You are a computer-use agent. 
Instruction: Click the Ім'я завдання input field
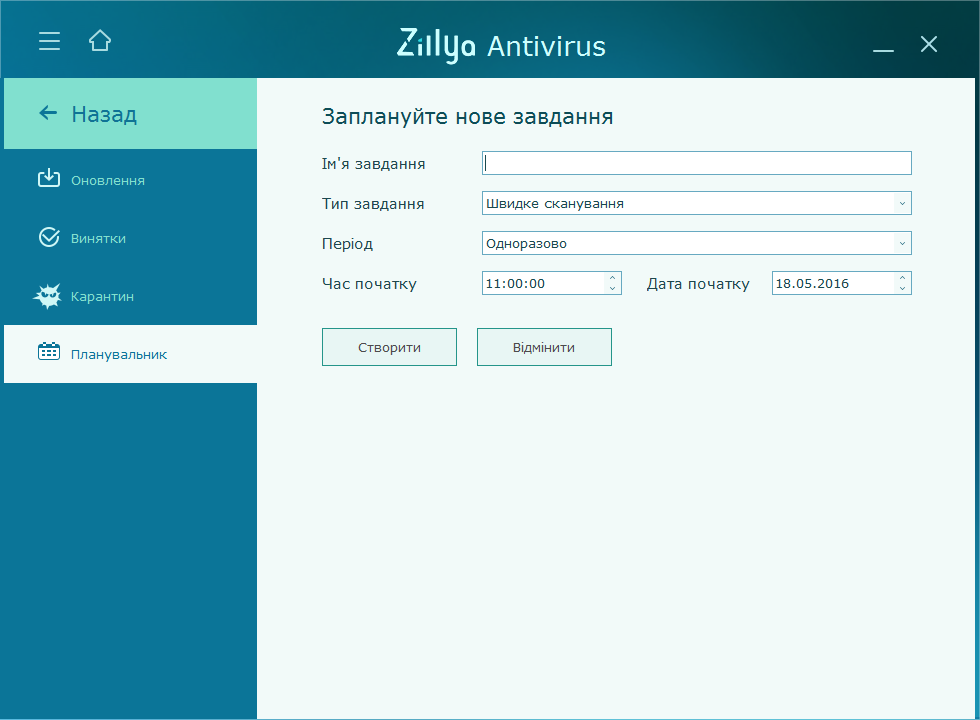pos(697,162)
